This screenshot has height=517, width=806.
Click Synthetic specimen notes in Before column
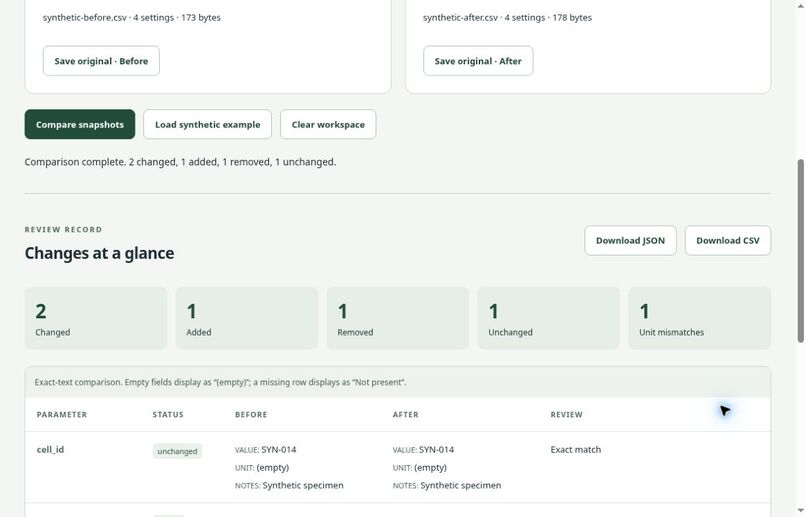[x=303, y=486]
